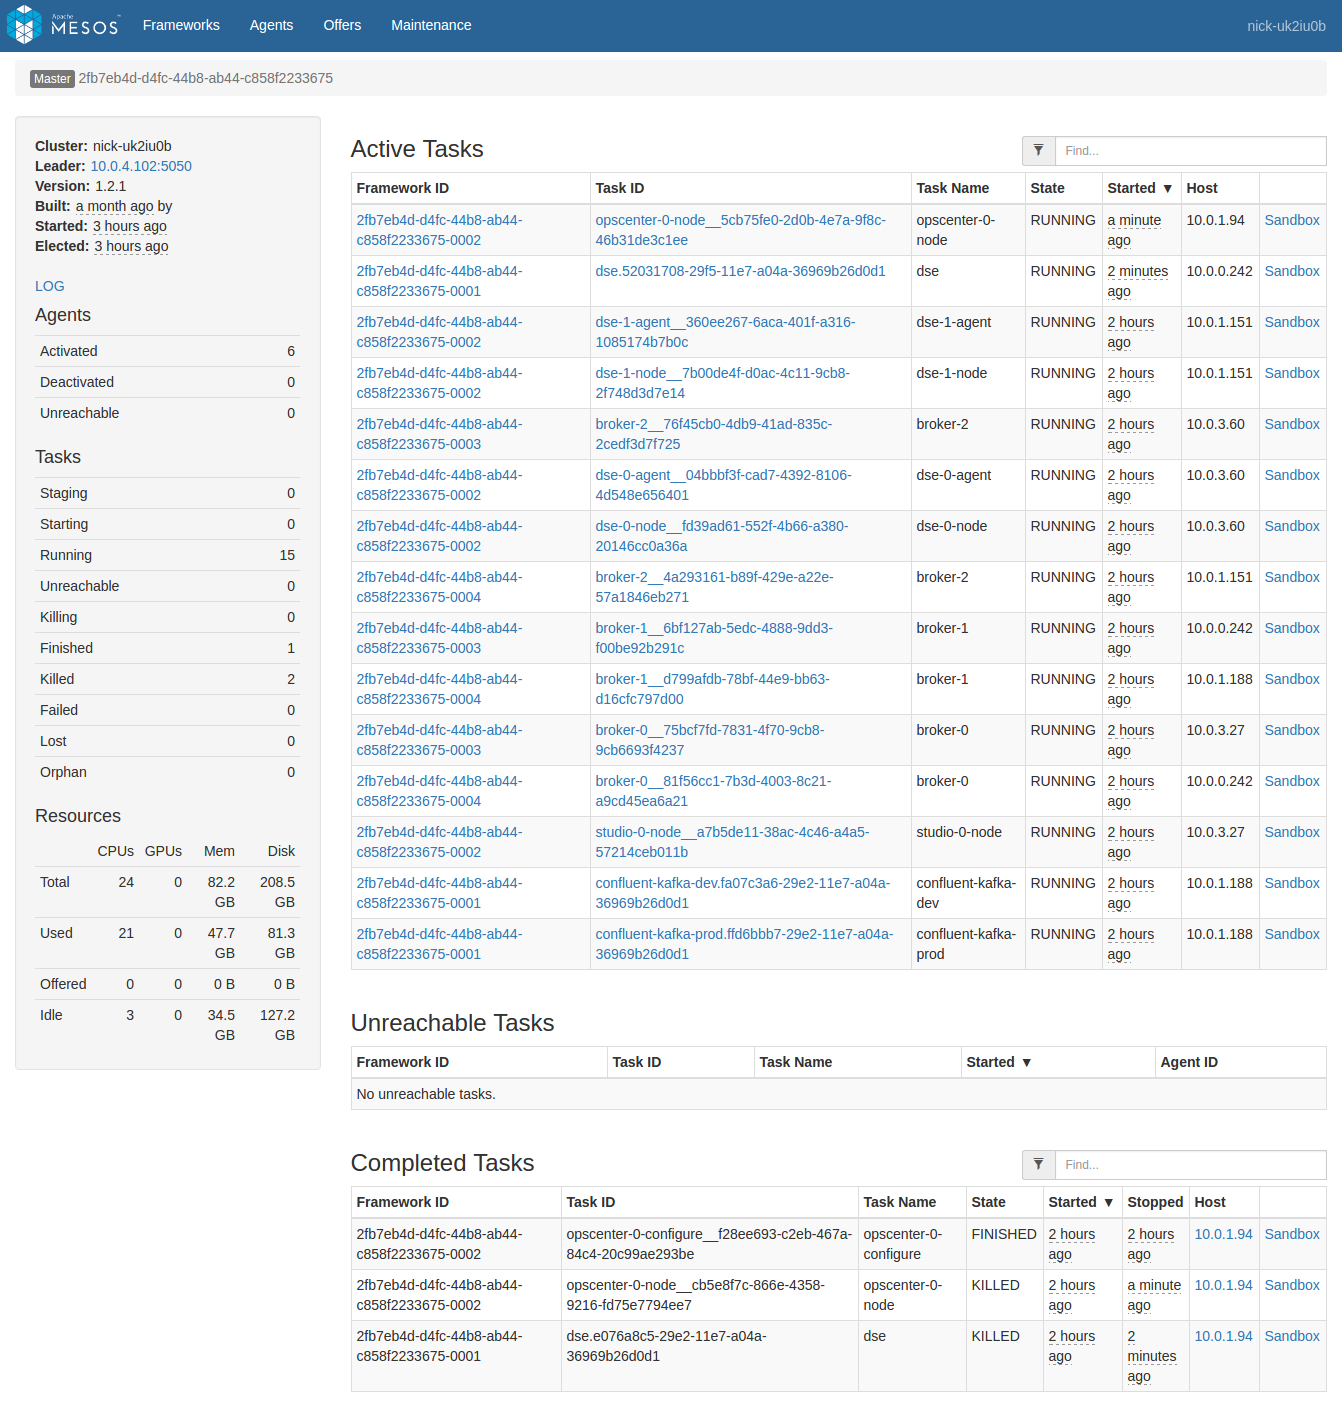This screenshot has height=1409, width=1342.
Task: Open the confluent-kafka-prod task ID link
Action: click(745, 944)
